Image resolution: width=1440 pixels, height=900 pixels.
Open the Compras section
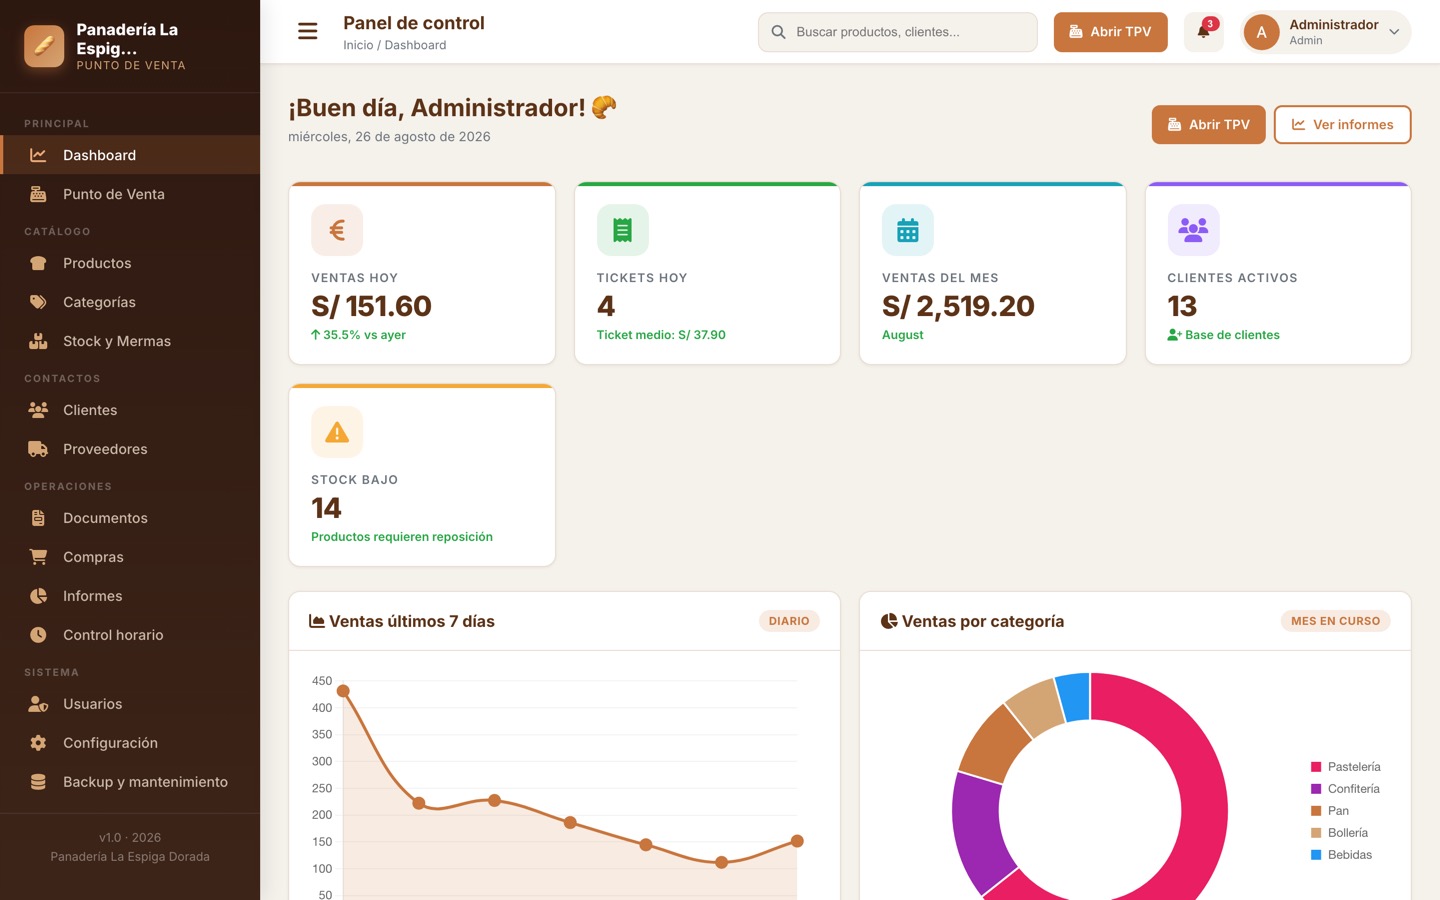(x=130, y=557)
